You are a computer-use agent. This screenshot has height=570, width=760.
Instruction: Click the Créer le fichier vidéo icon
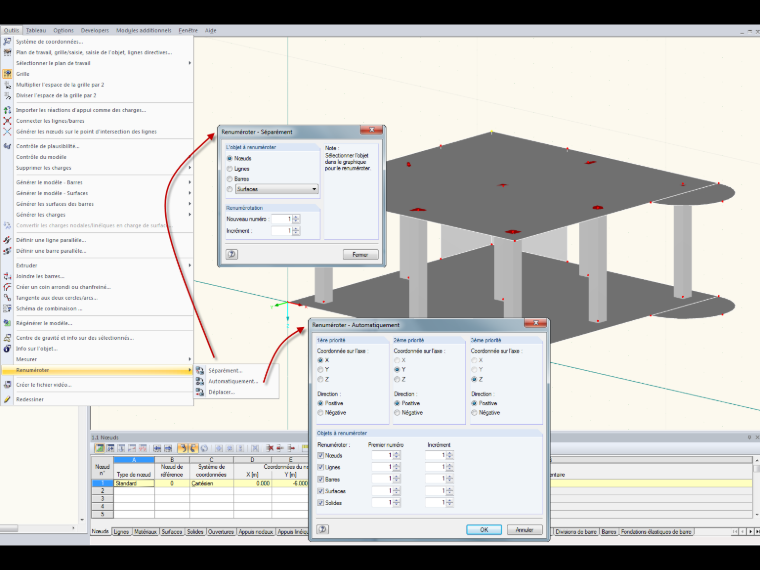7,385
